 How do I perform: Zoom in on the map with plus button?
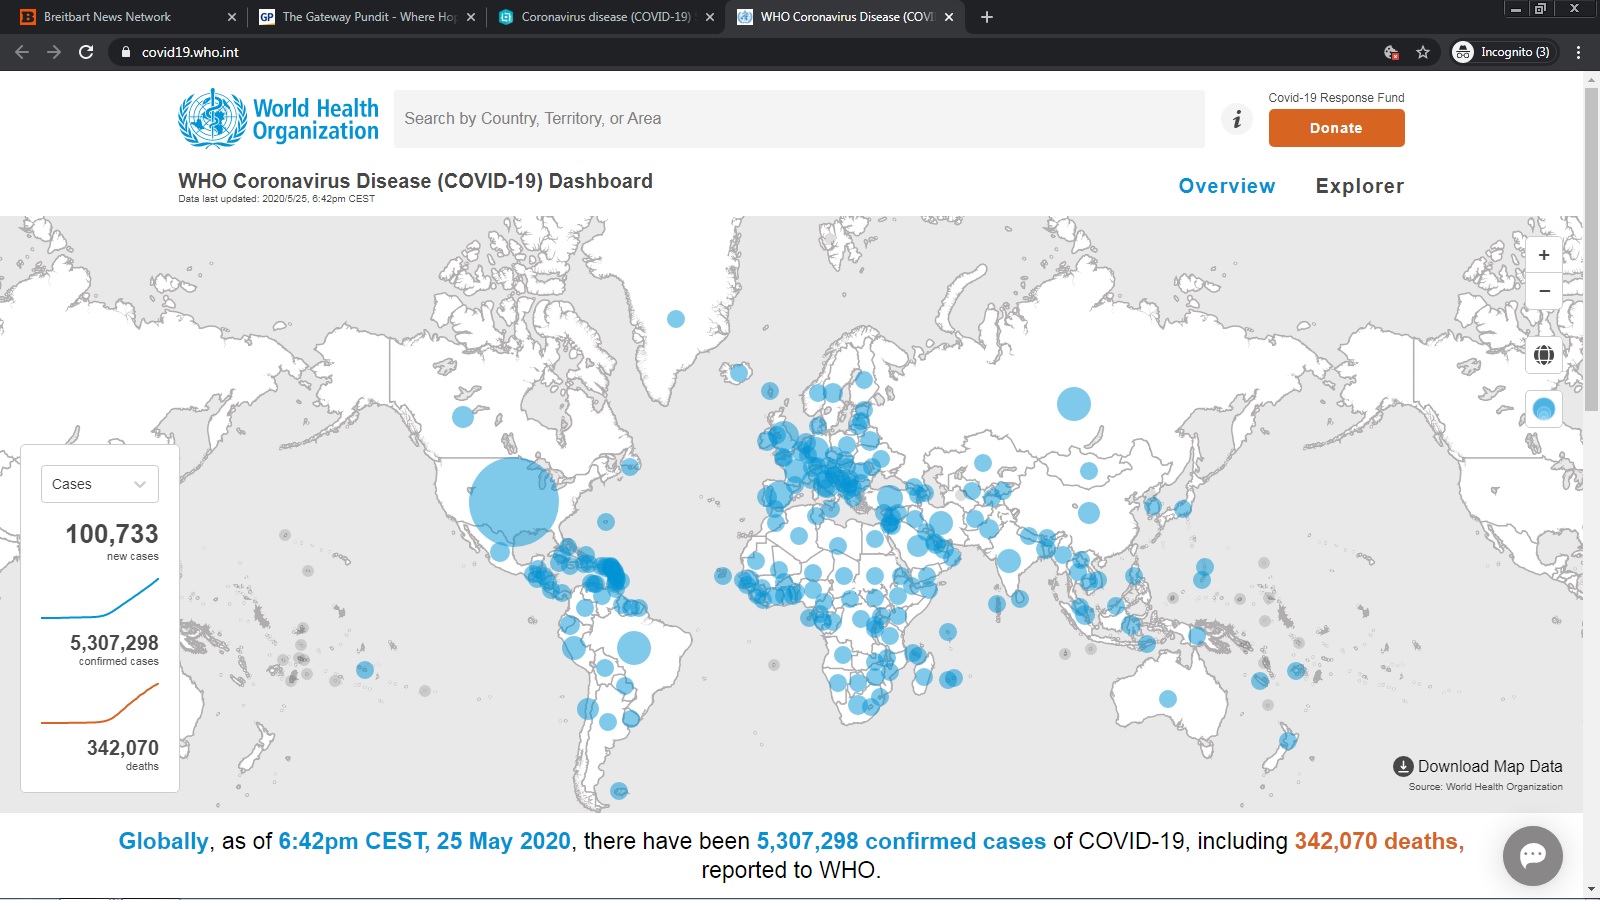coord(1544,255)
